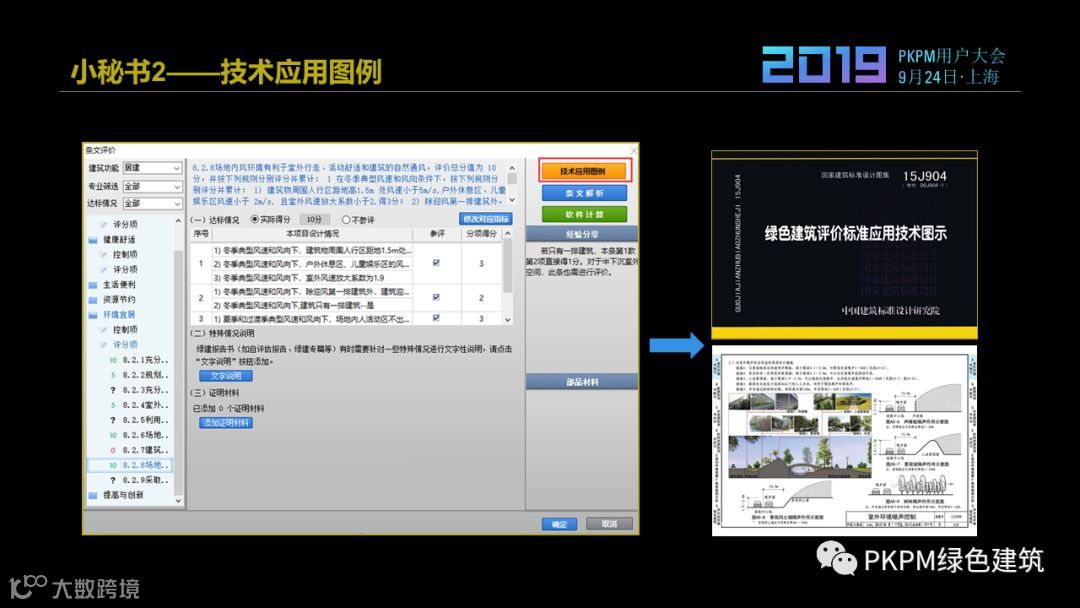Screen dimensions: 1080x608
Task: Select tree item 8.2.9采取..
Action: click(x=145, y=480)
